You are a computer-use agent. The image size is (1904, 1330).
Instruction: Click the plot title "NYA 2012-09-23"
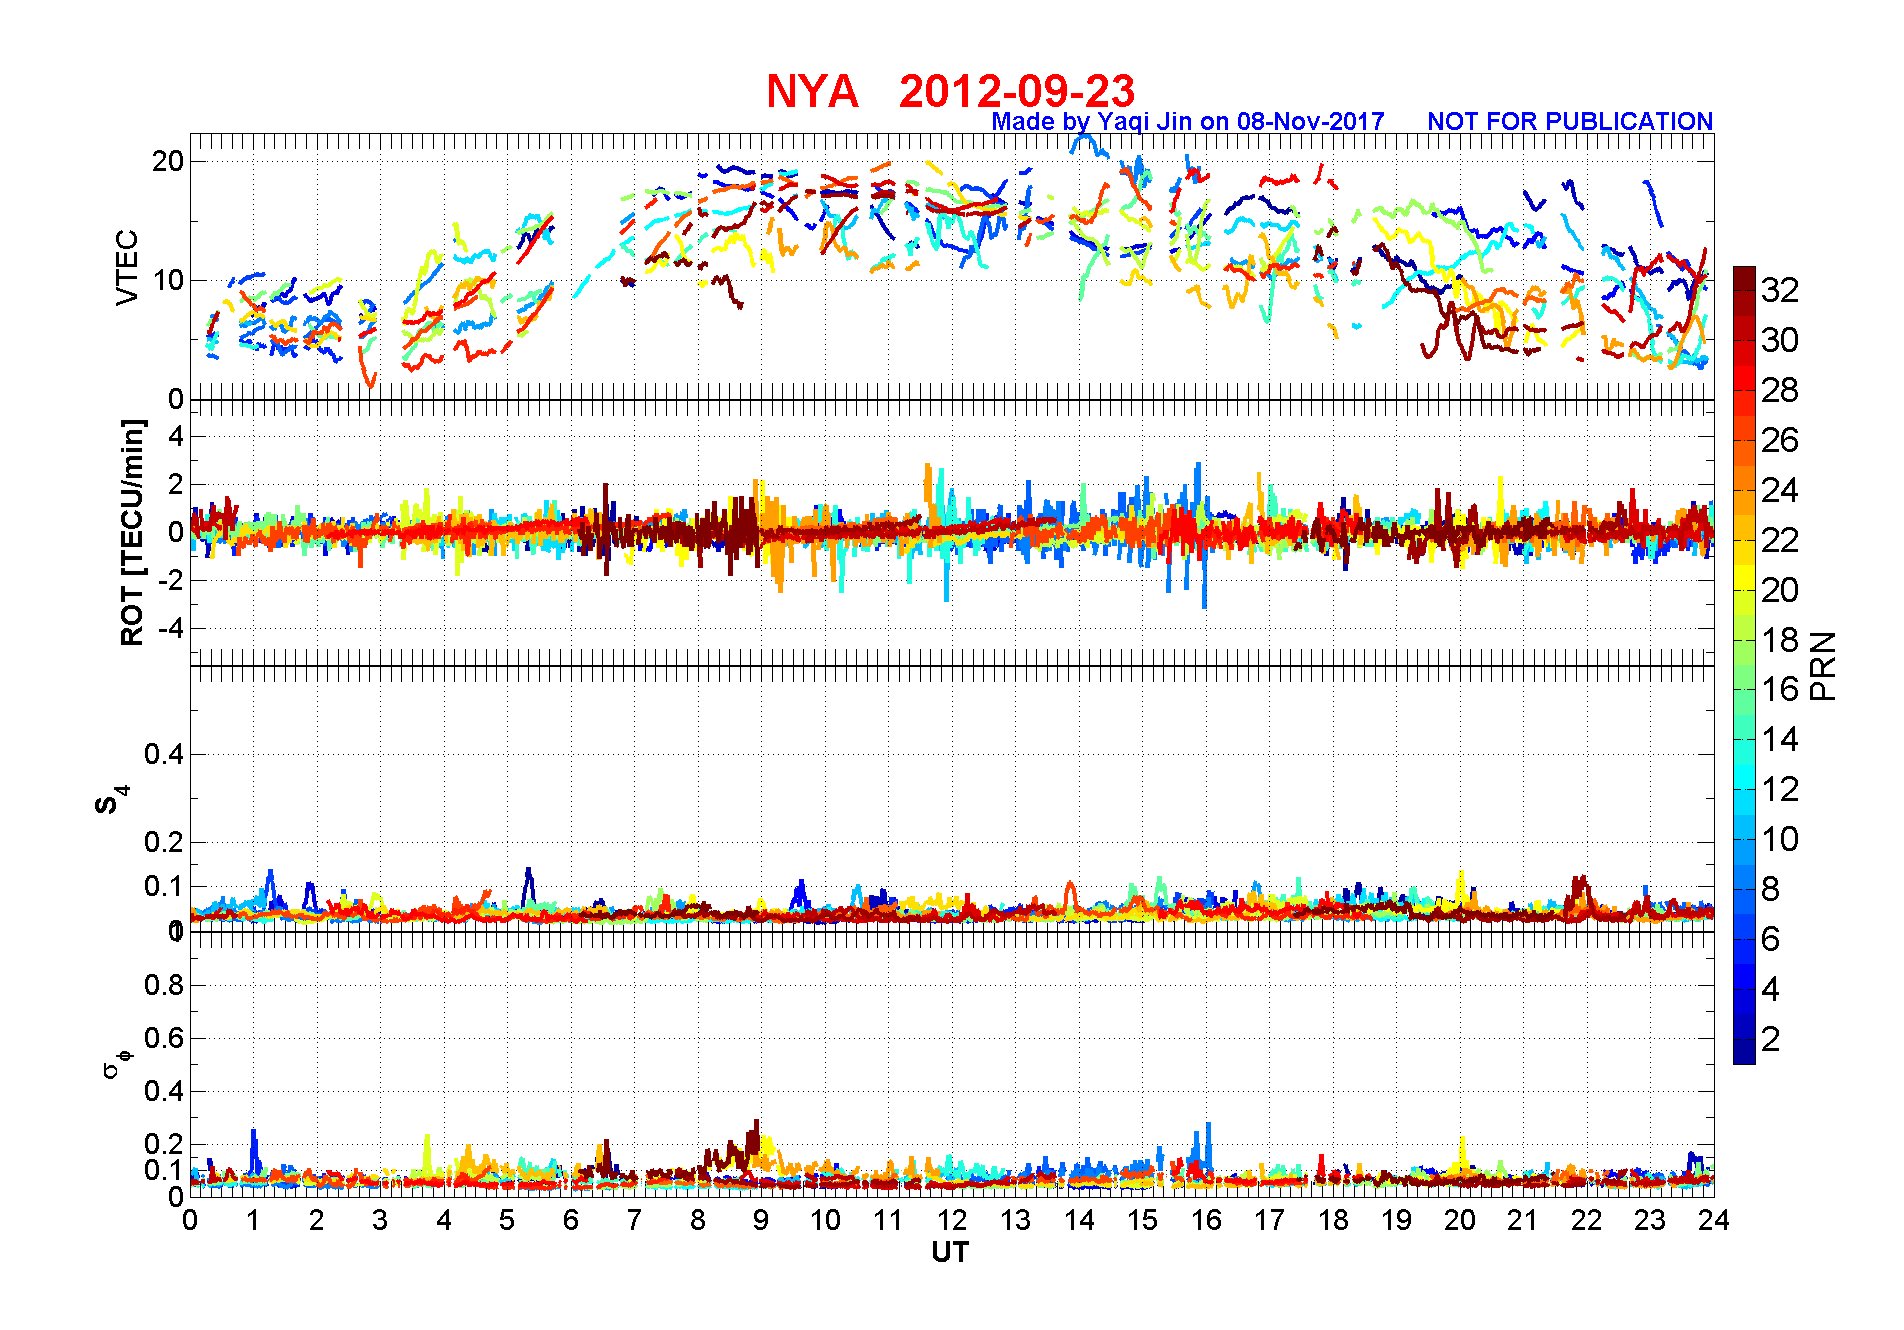point(950,91)
